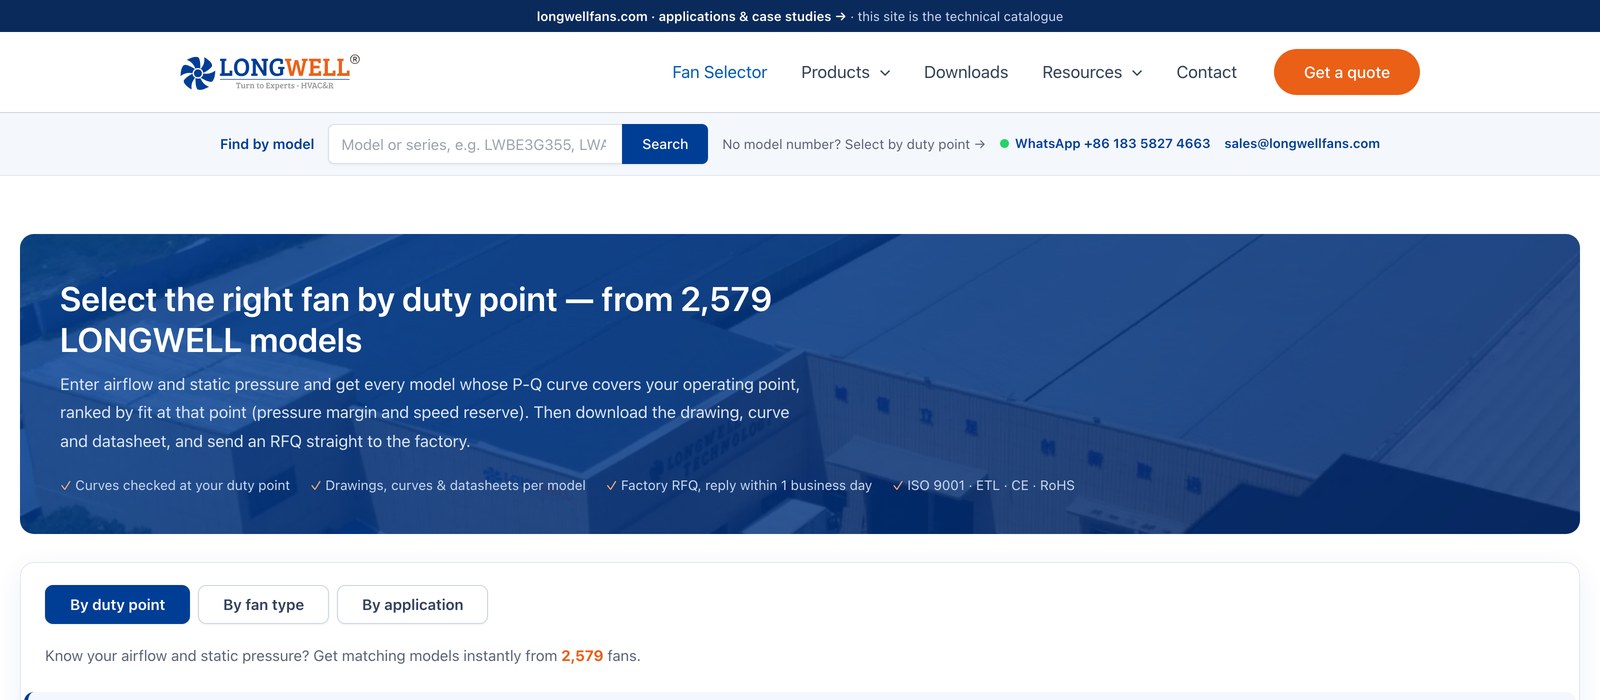Click the "ISO 9001 · ETL · CE · RoHS" text

tap(990, 485)
